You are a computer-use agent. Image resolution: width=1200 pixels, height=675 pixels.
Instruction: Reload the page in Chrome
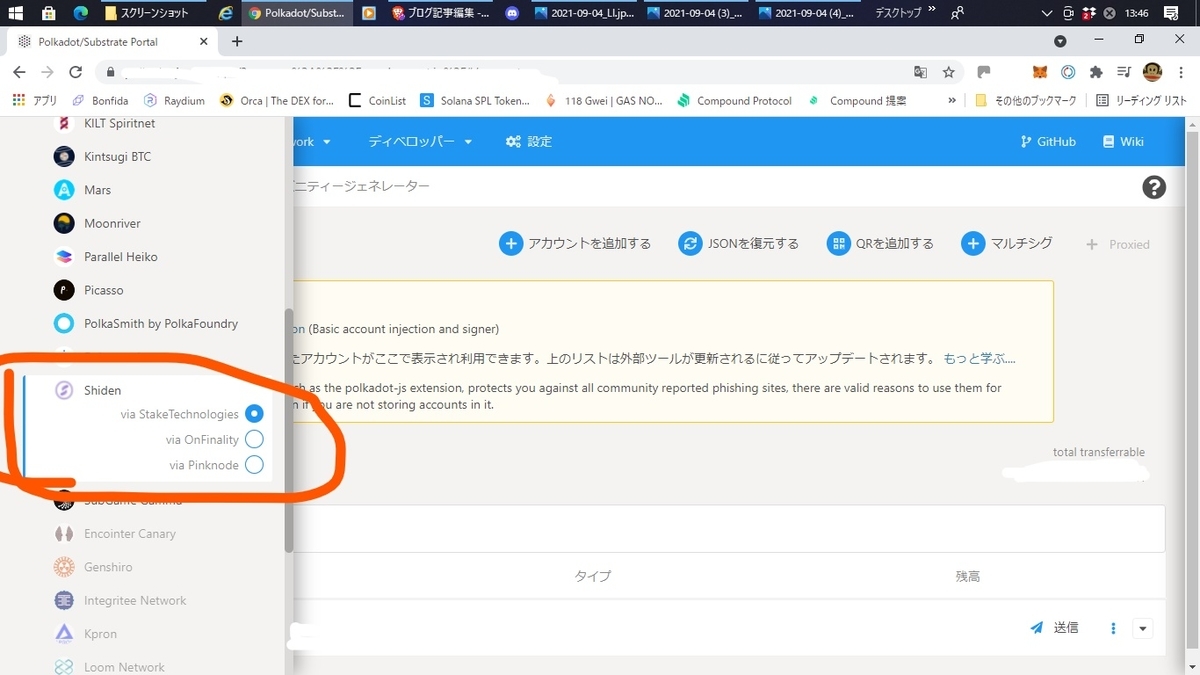click(75, 72)
